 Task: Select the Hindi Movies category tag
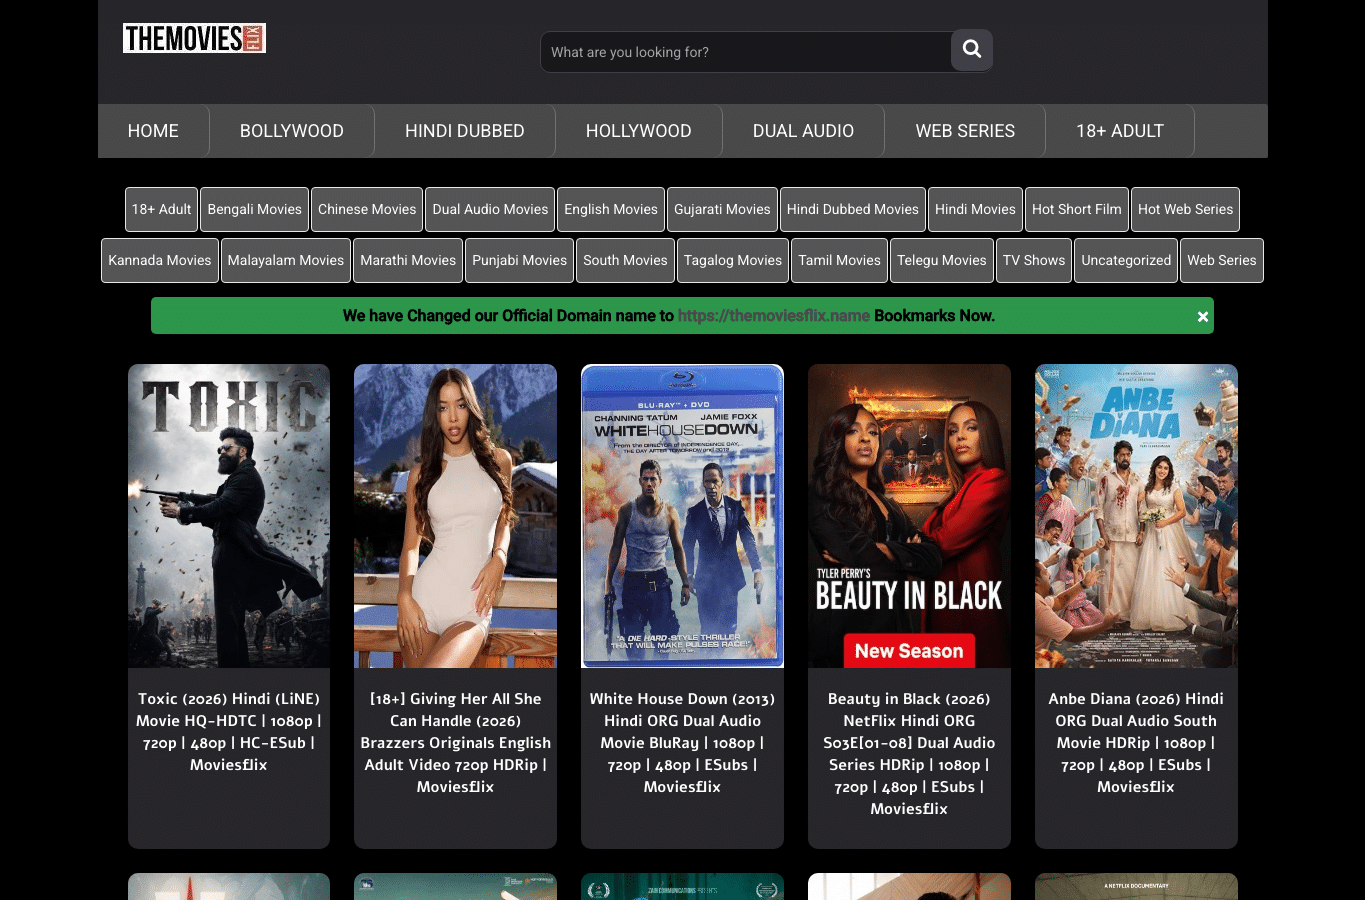click(975, 209)
